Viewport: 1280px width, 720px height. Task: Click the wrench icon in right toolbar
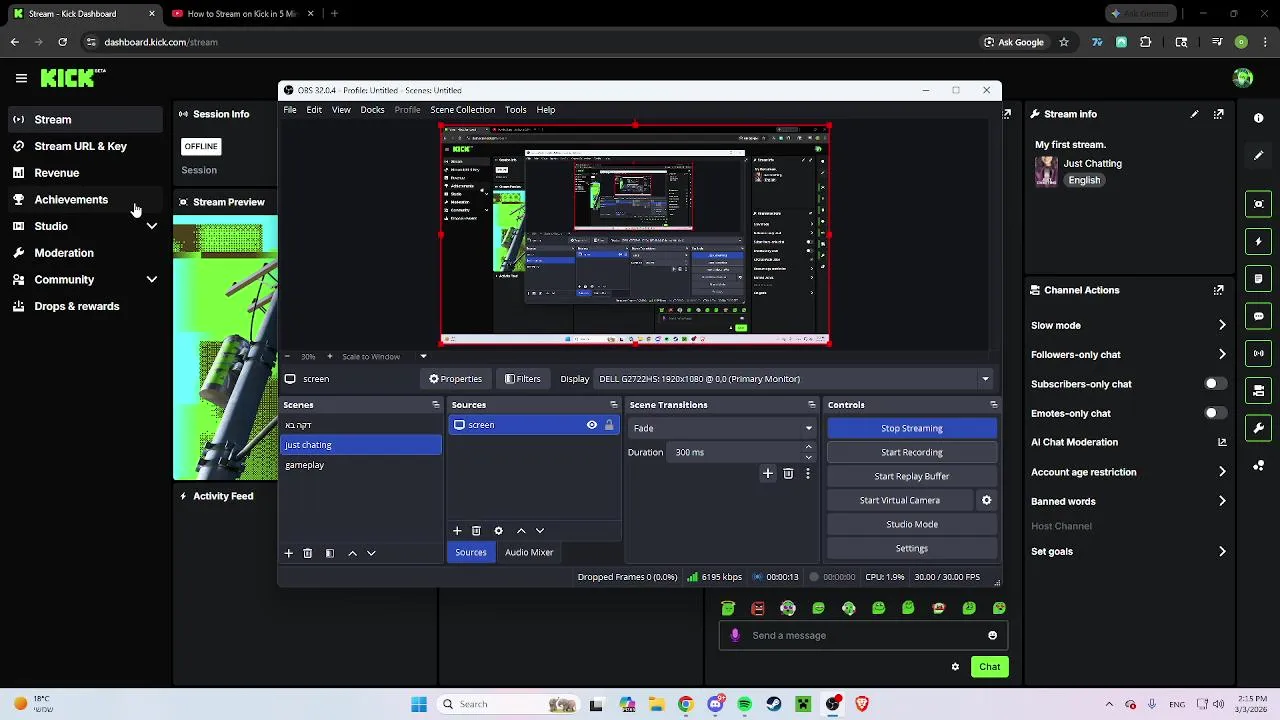1259,428
